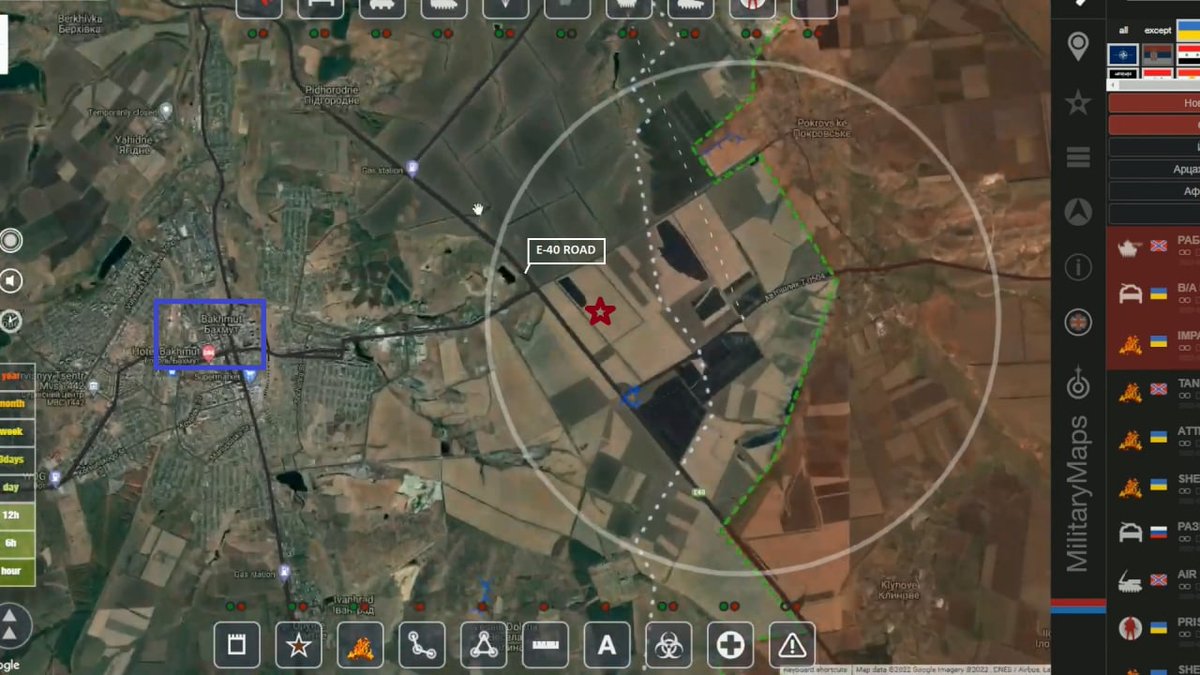
Task: Select the flag/fortification marker tool
Action: 236,645
